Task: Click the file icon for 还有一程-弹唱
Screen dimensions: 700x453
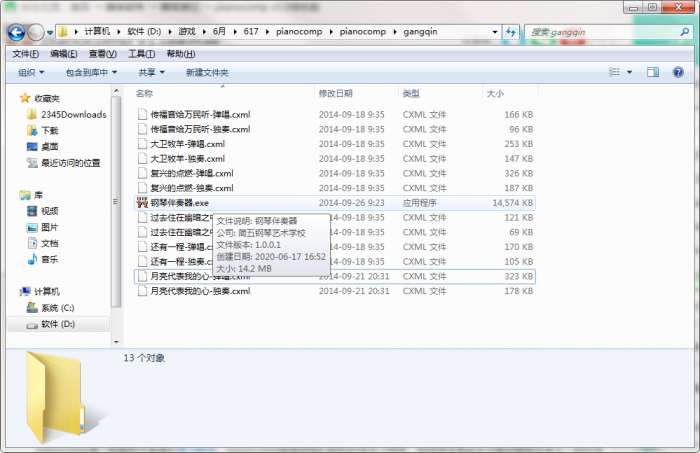Action: (x=142, y=247)
